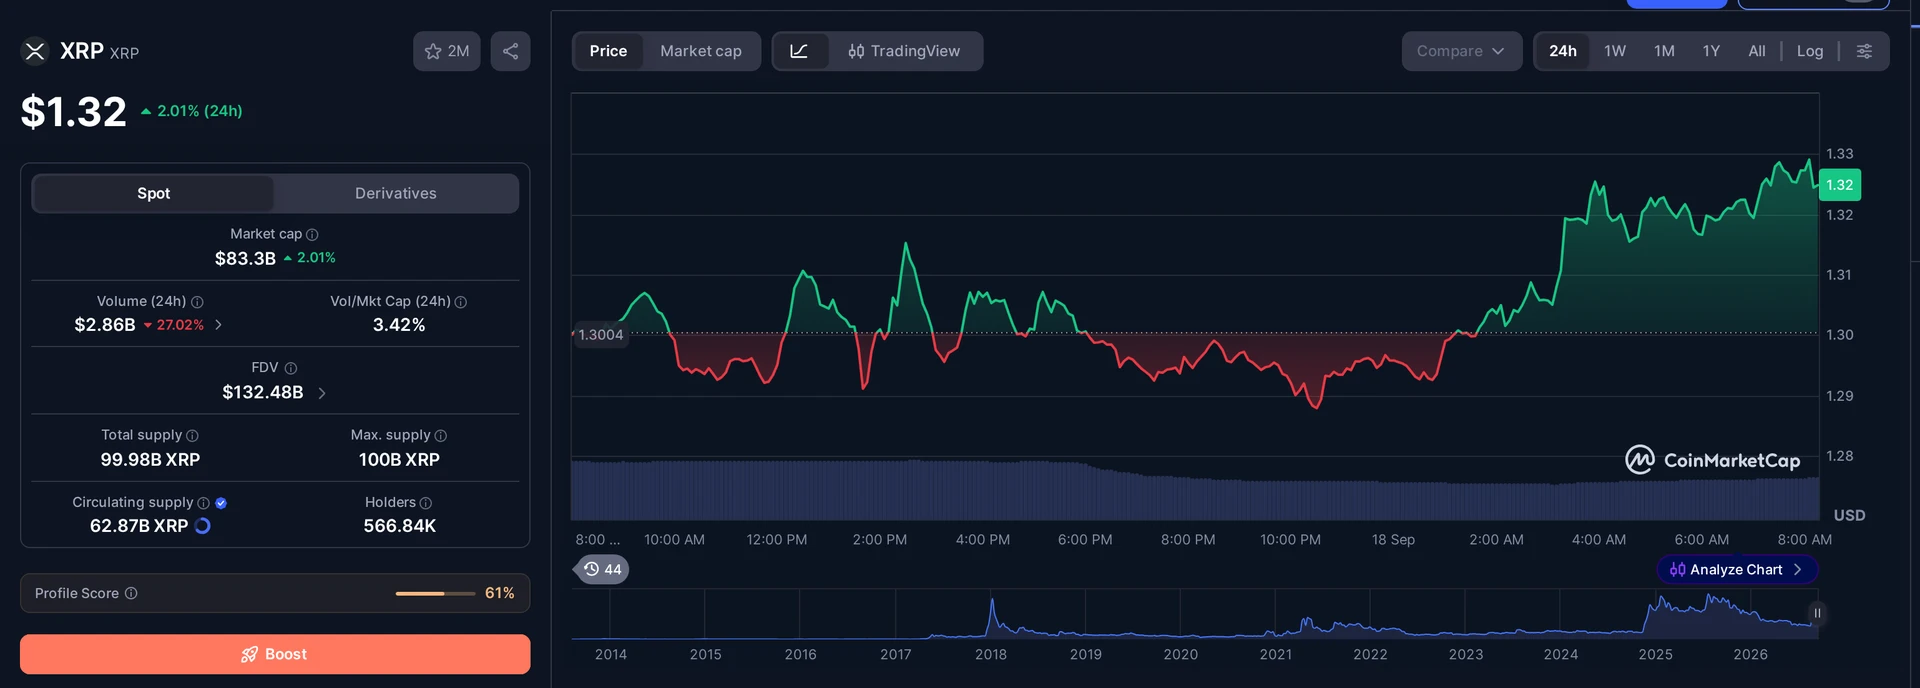Click the max supply value 100B XRP
Image resolution: width=1920 pixels, height=688 pixels.
click(399, 460)
